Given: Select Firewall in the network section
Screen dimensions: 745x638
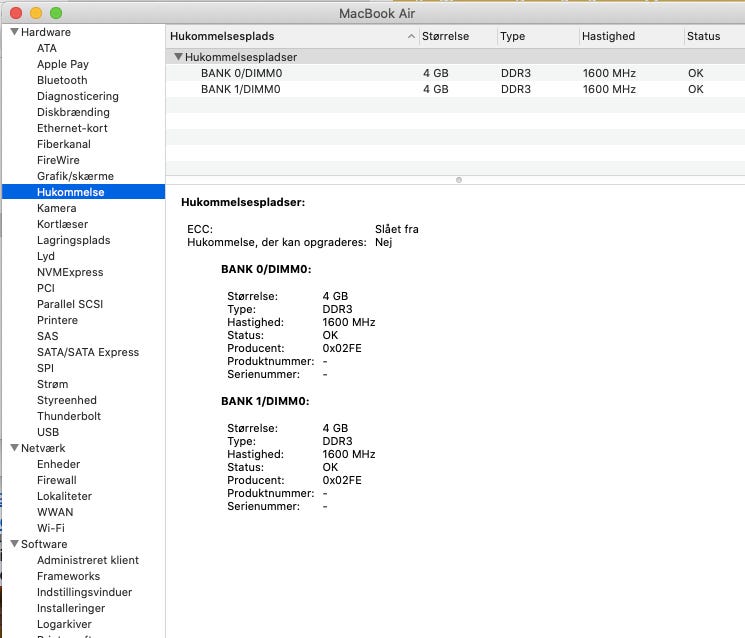Looking at the screenshot, I should pos(56,480).
